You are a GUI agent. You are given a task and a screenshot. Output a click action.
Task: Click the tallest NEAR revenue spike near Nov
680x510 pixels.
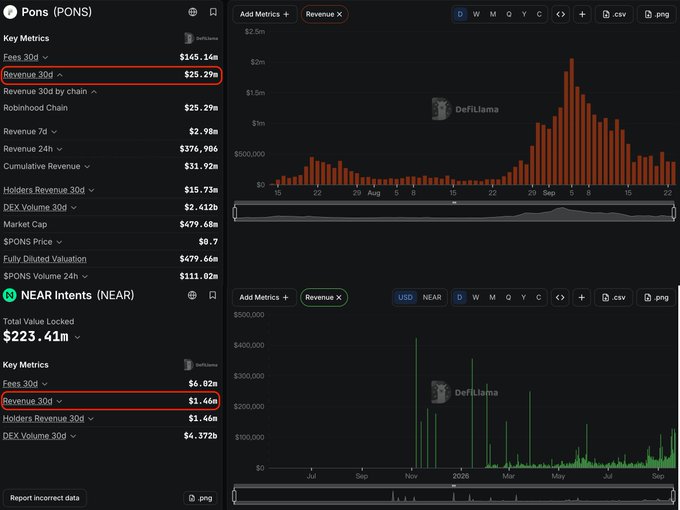pyautogui.click(x=416, y=403)
